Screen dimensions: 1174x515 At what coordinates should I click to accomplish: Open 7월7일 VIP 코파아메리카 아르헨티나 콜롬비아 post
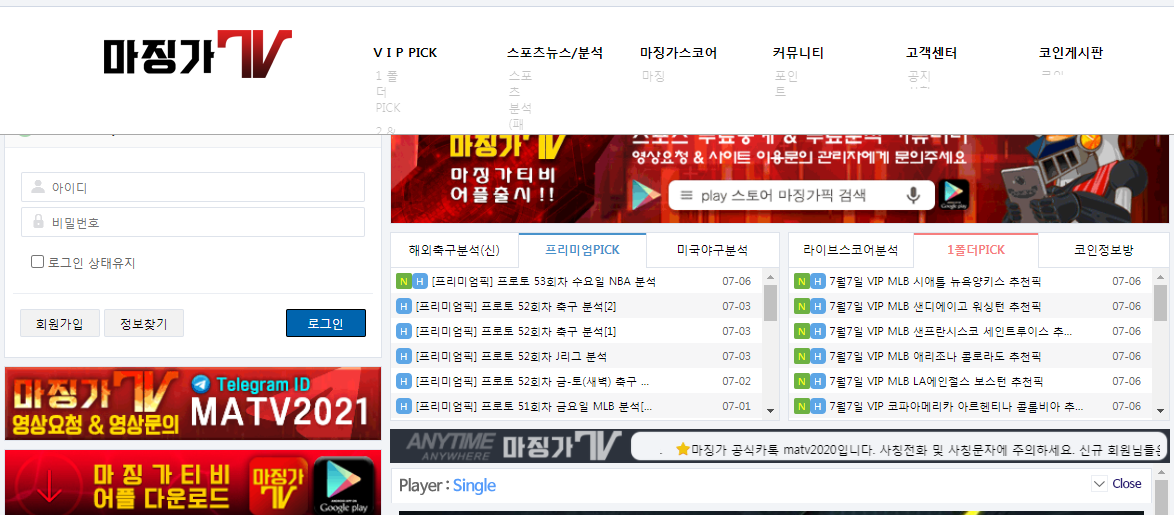[x=956, y=406]
